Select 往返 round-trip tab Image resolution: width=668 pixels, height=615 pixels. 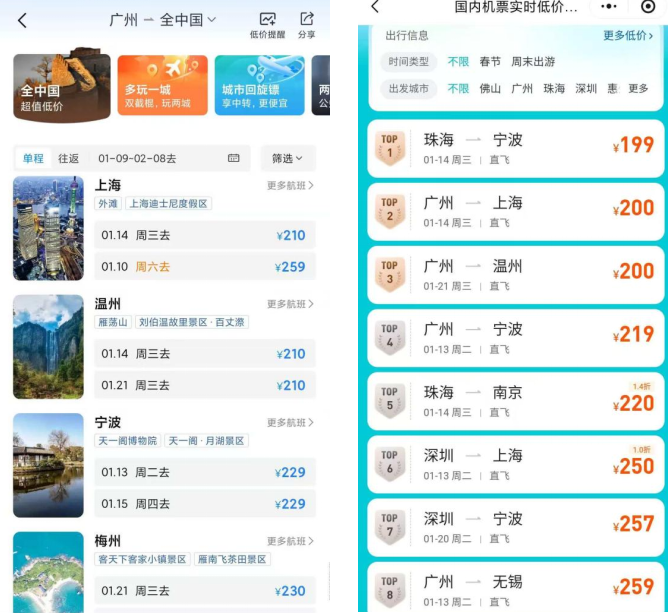[69, 158]
